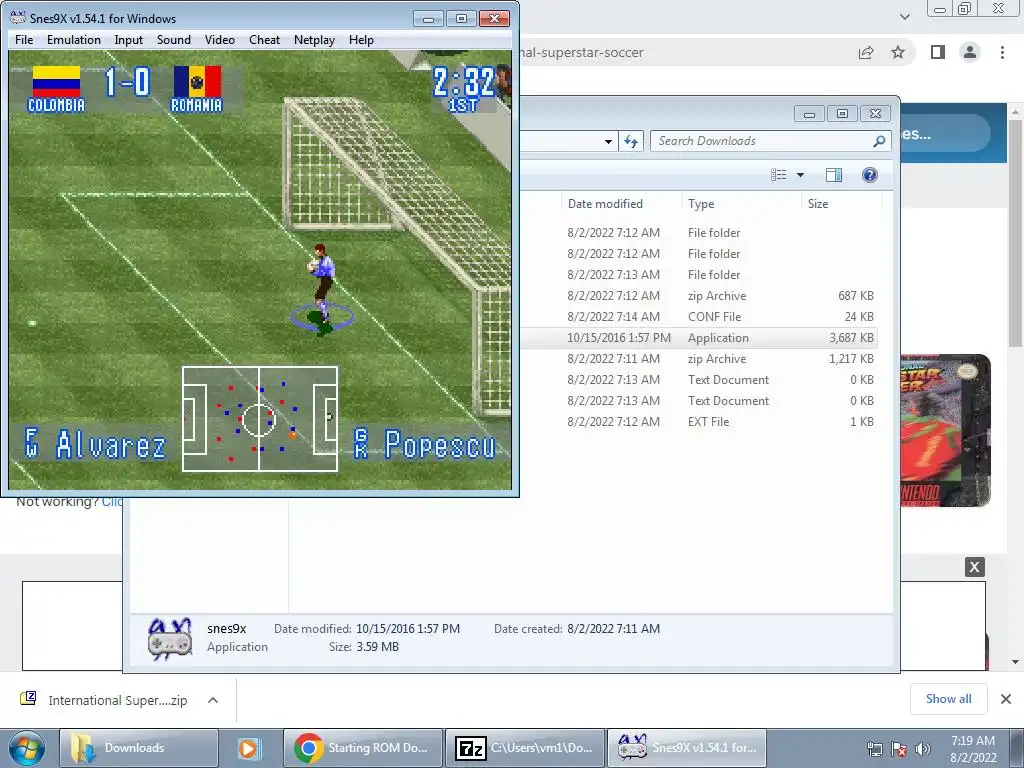This screenshot has height=768, width=1024.
Task: Open Windows Media Player taskbar icon
Action: (x=249, y=748)
